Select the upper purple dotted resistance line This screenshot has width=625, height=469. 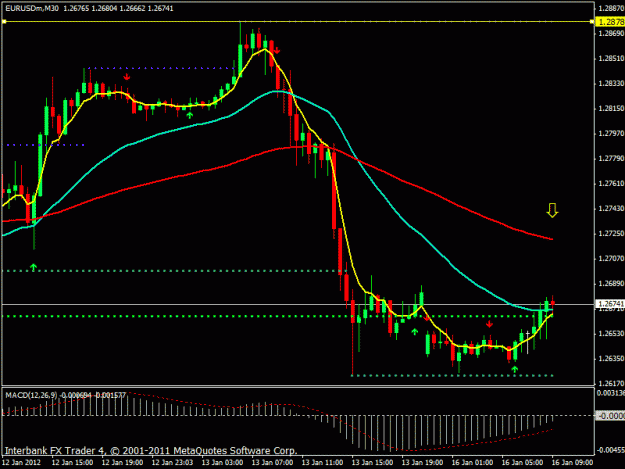tap(161, 68)
